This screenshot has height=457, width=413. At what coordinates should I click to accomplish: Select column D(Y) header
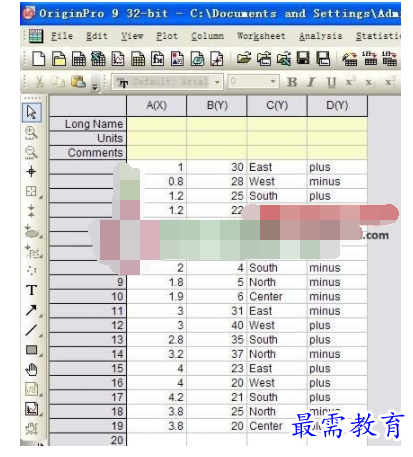pyautogui.click(x=337, y=106)
